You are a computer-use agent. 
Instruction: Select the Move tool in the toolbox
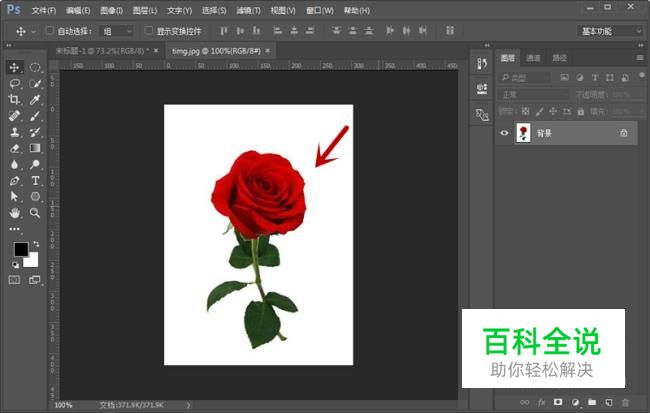14,67
